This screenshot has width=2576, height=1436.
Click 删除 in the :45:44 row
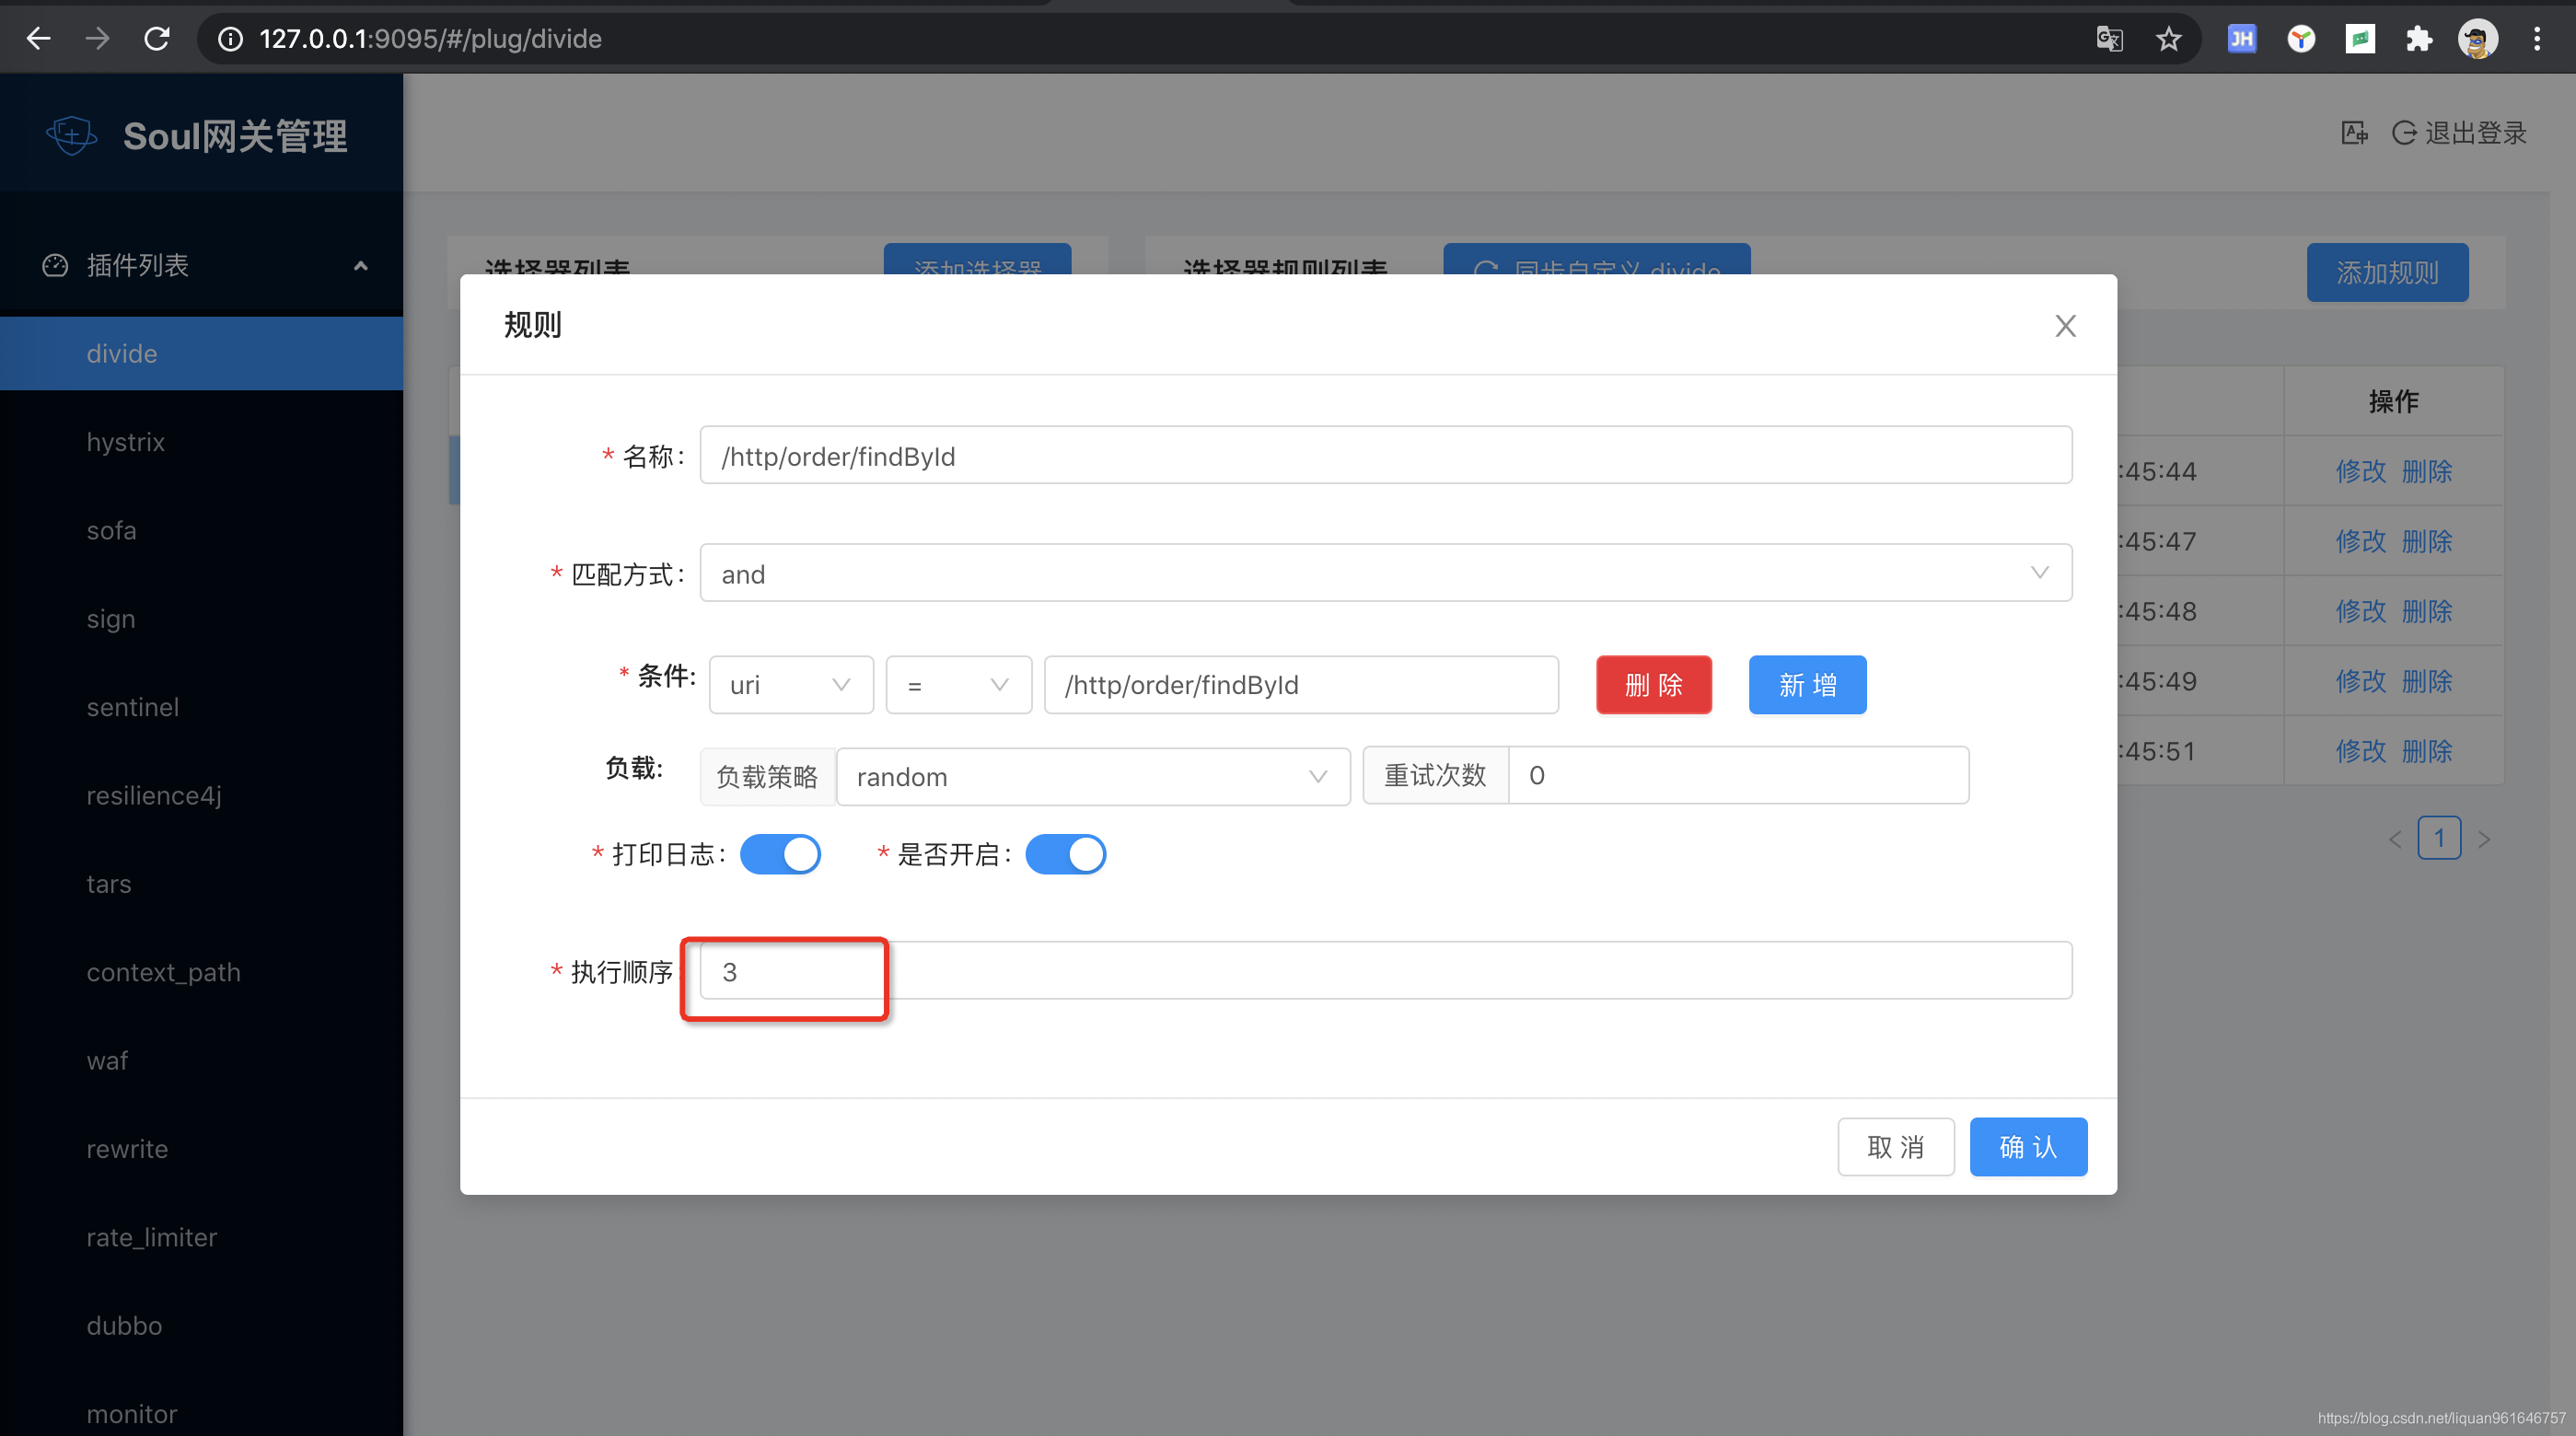(2427, 471)
